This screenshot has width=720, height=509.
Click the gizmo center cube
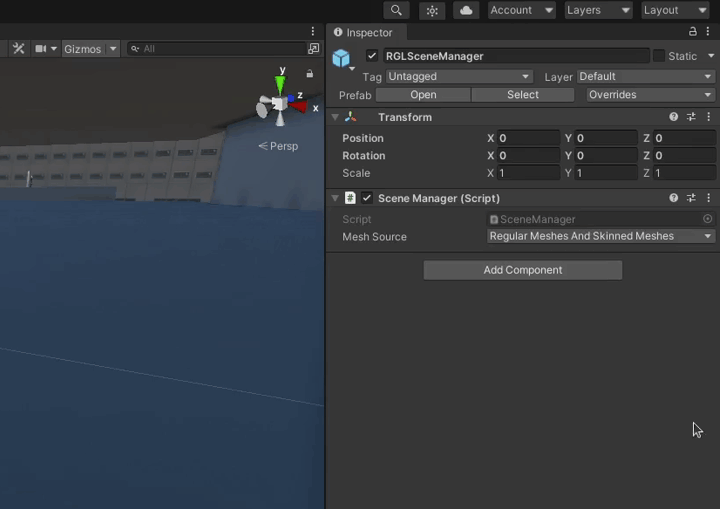coord(278,104)
